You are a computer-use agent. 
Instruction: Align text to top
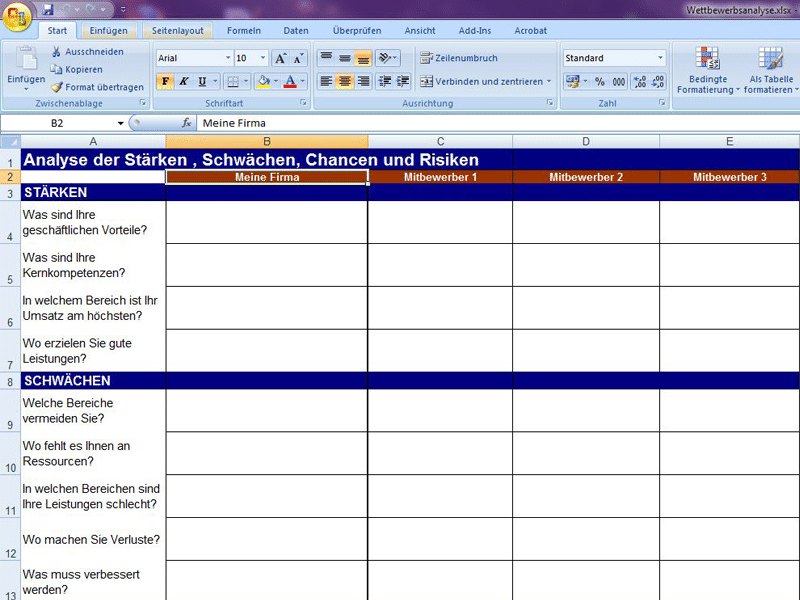326,58
